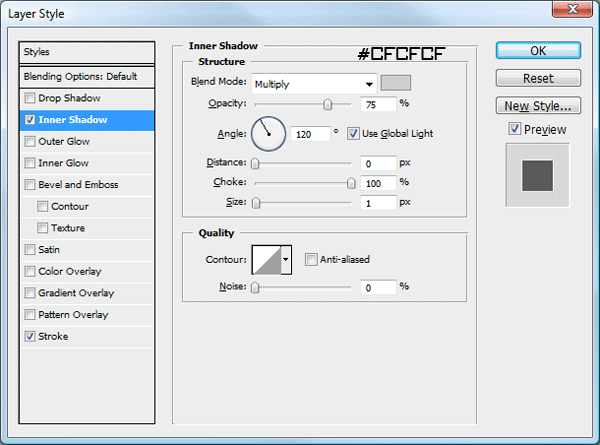Image resolution: width=600 pixels, height=445 pixels.
Task: Click the Opacity slider handle
Action: (328, 104)
